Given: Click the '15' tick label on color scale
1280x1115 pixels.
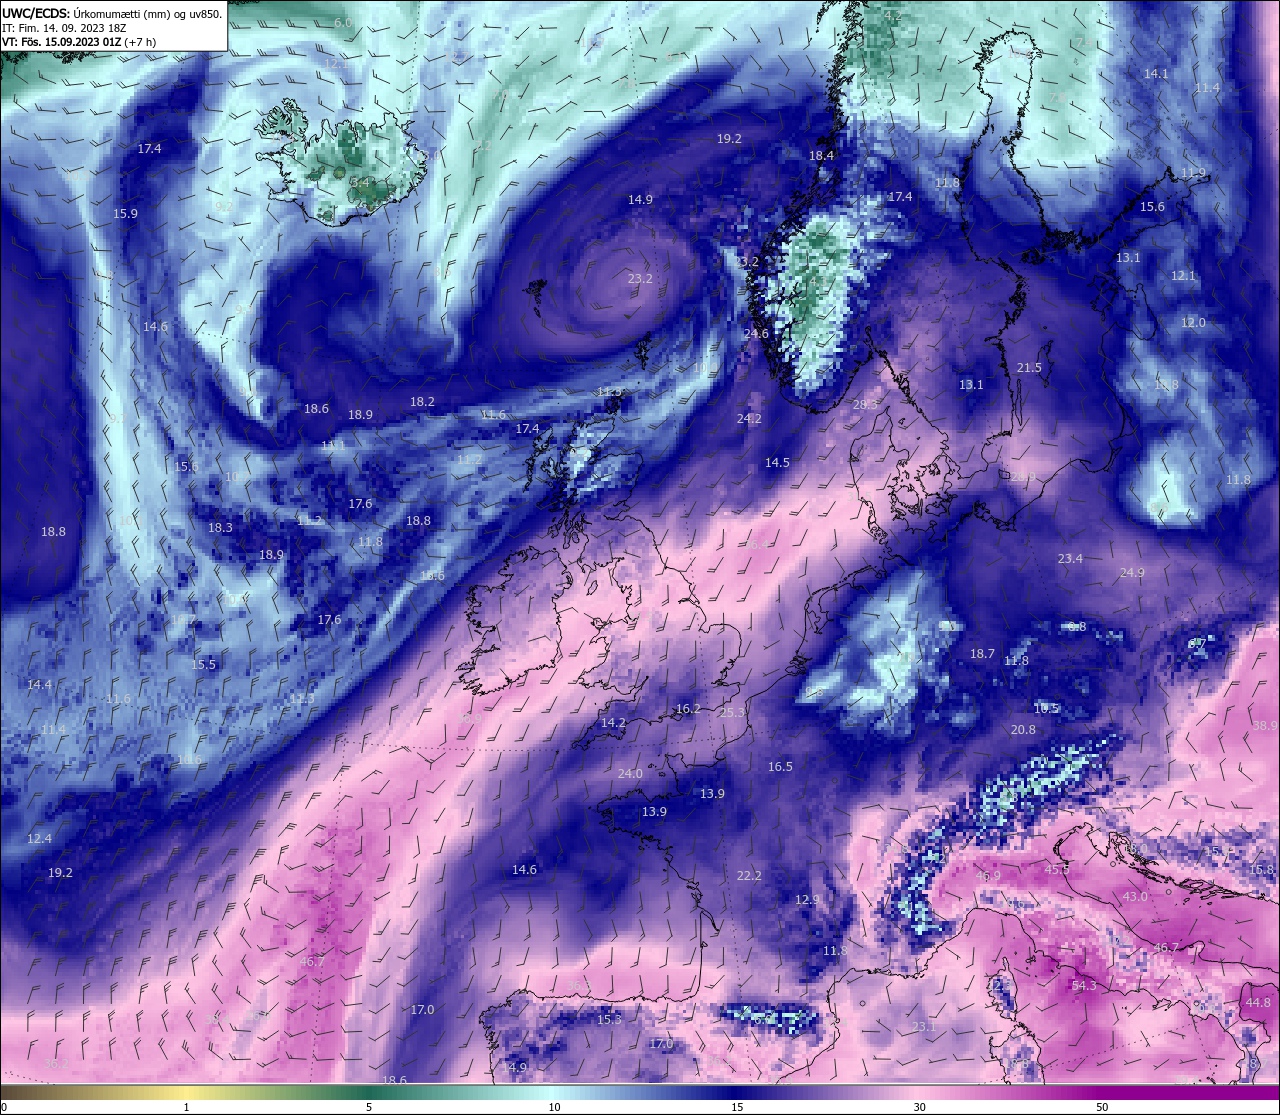Looking at the screenshot, I should [x=736, y=1107].
